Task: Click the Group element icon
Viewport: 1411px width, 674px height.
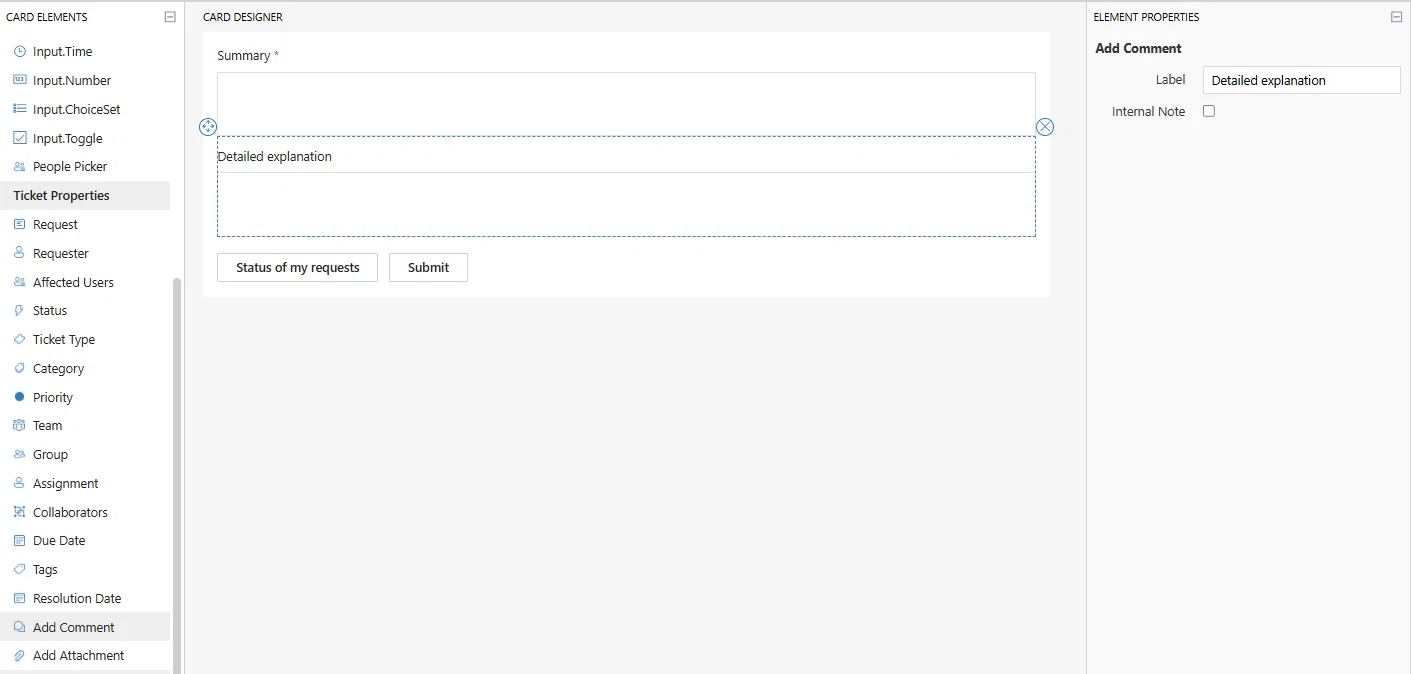Action: 19,454
